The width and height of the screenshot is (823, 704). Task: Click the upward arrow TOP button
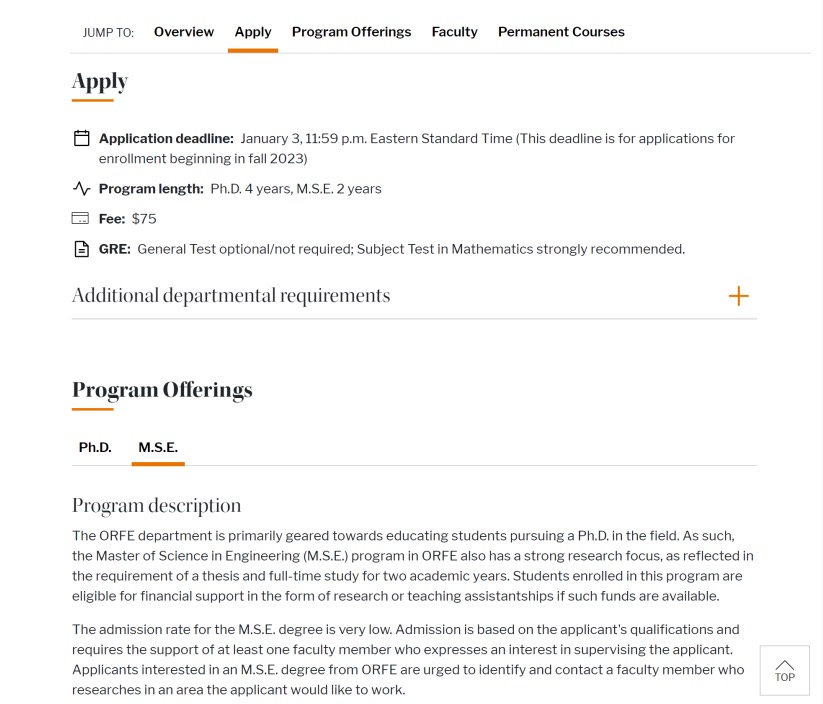pos(785,671)
